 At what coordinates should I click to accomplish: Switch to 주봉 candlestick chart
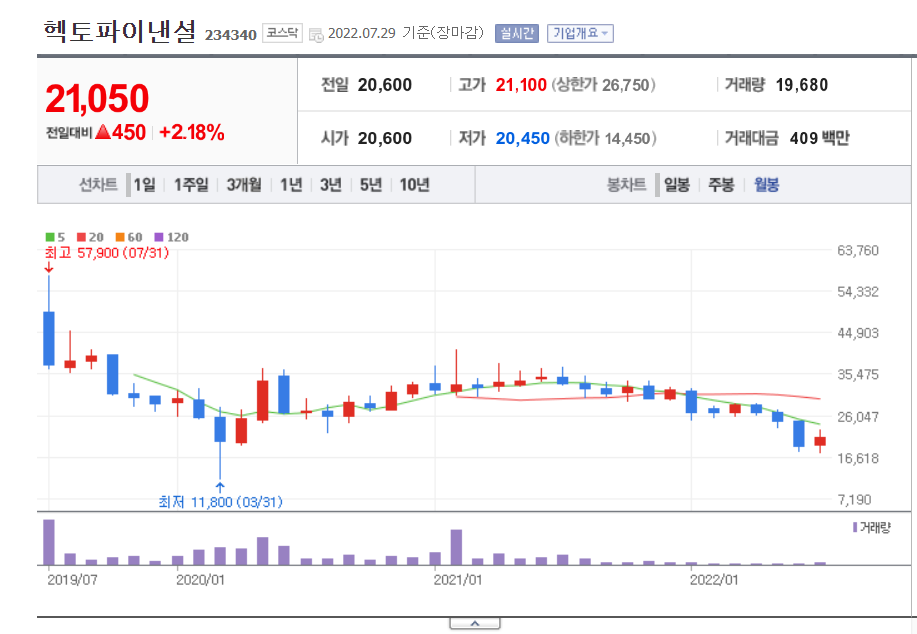[x=721, y=185]
